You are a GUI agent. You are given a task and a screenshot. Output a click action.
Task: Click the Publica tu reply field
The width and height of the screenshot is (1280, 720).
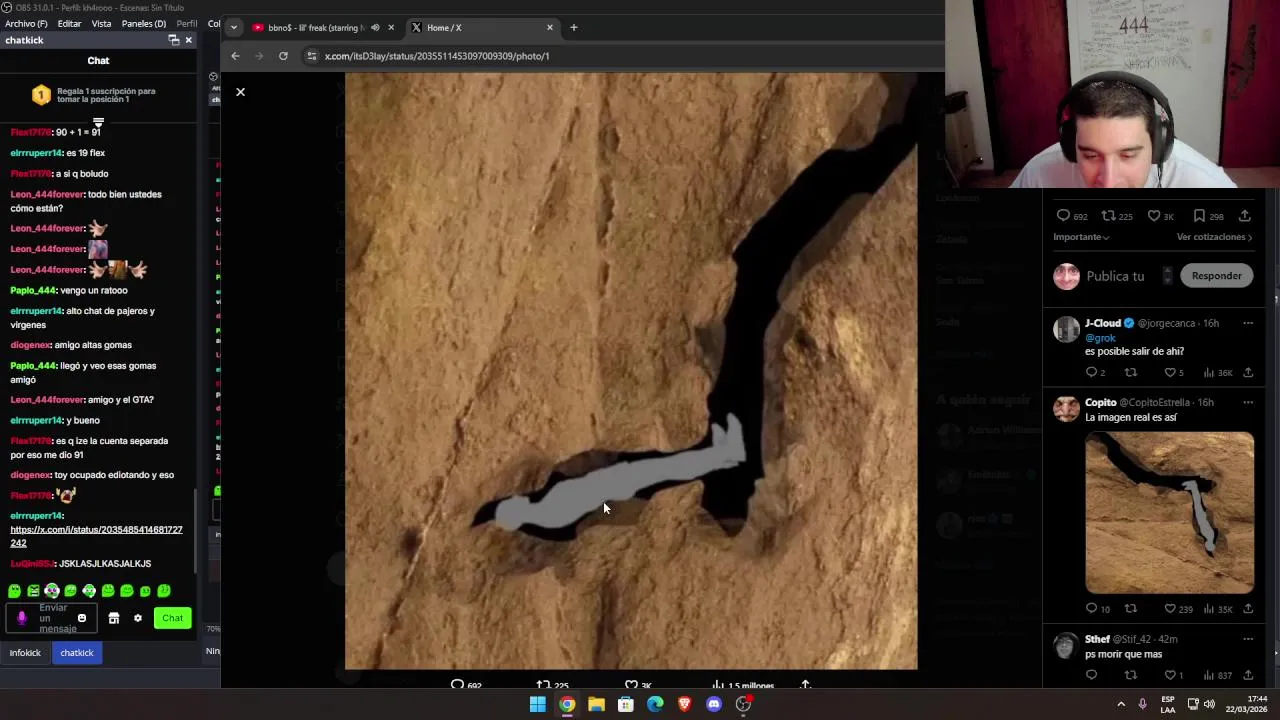click(1115, 276)
